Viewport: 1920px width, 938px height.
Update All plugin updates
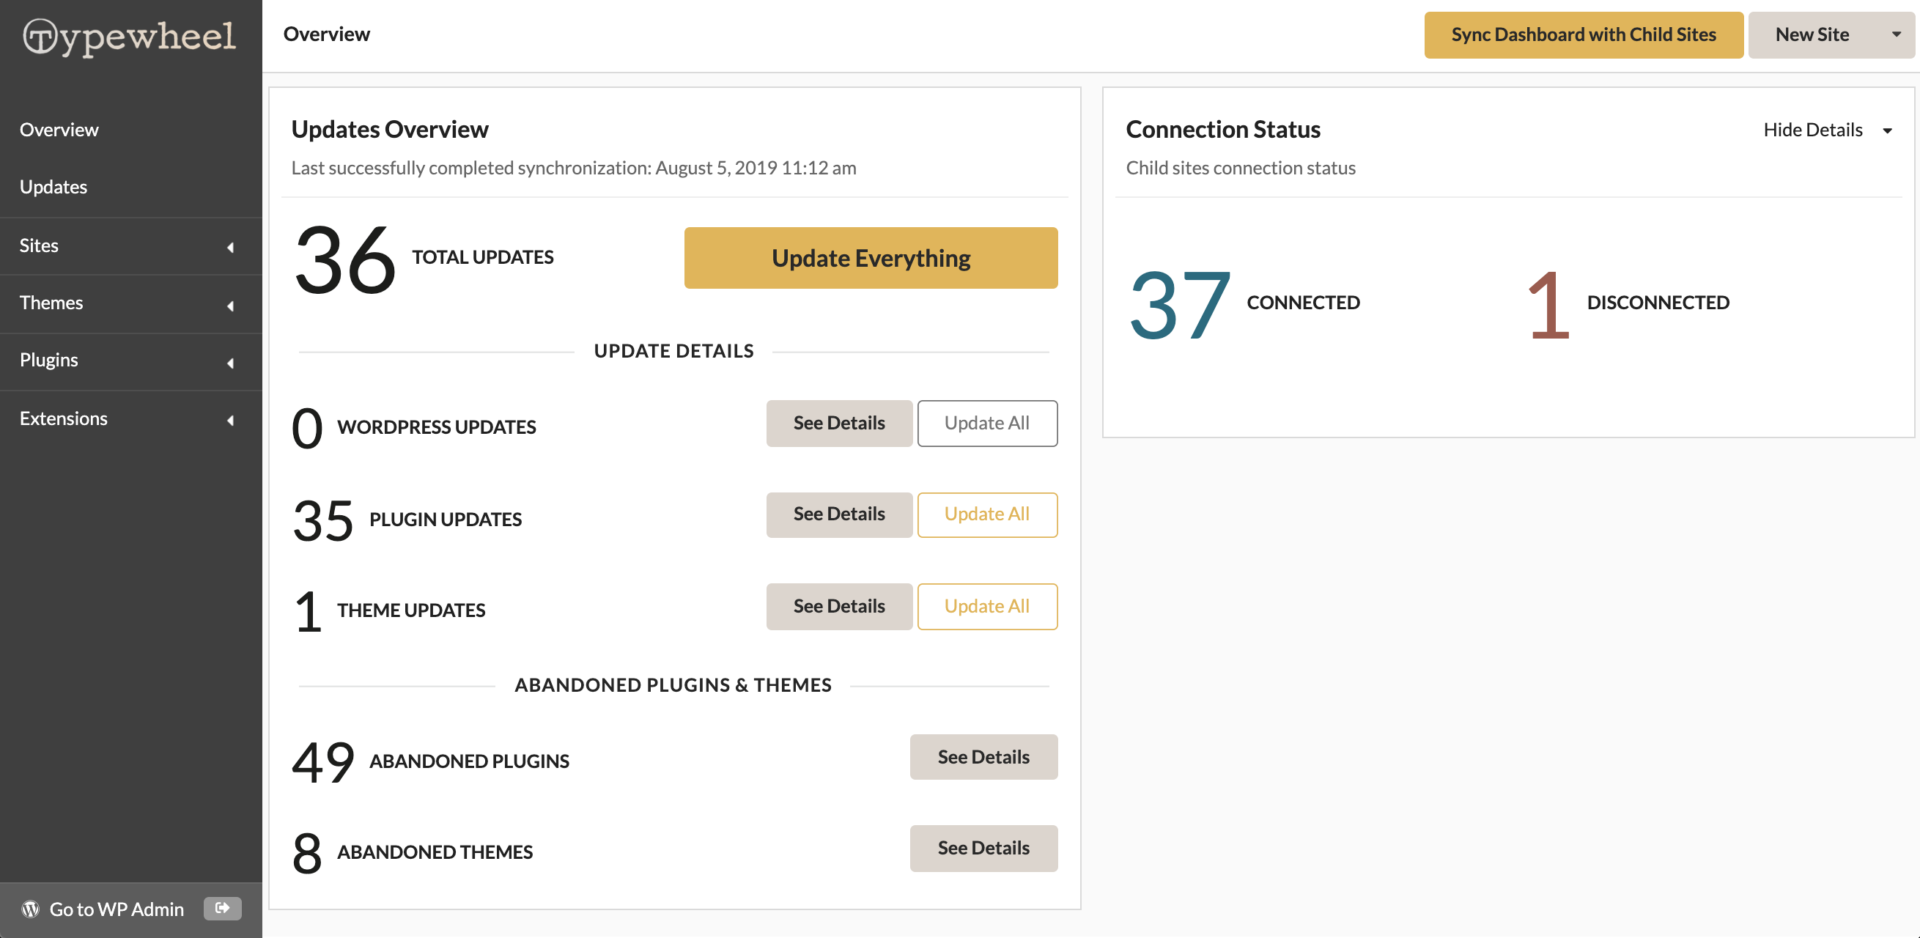point(987,514)
